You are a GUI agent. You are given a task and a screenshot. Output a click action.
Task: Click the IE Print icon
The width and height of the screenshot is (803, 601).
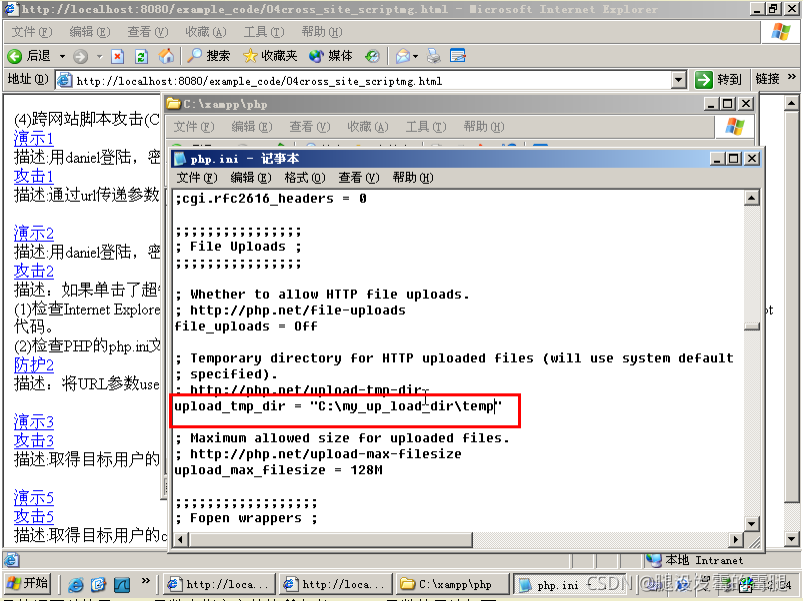click(x=434, y=56)
